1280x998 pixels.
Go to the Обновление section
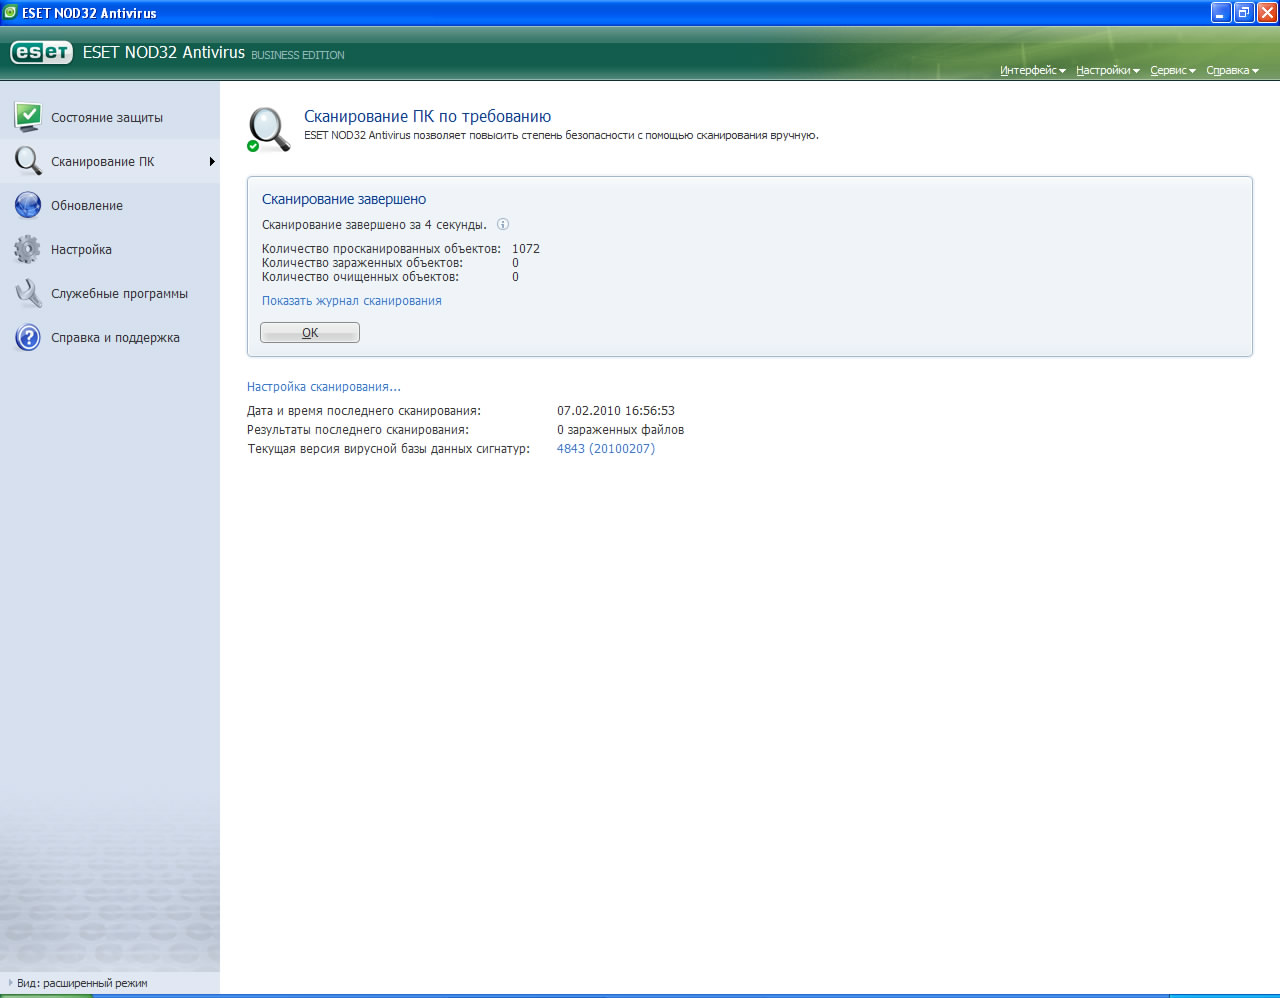[110, 205]
